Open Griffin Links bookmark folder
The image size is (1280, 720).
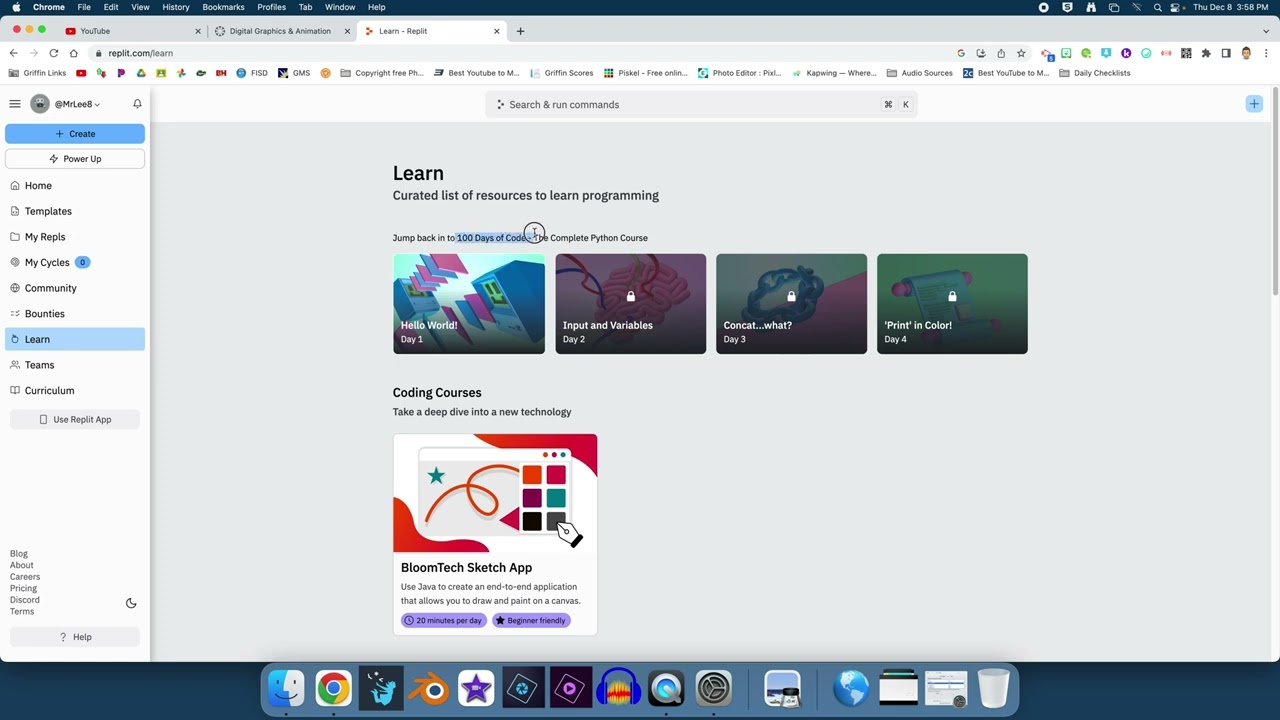pos(38,73)
